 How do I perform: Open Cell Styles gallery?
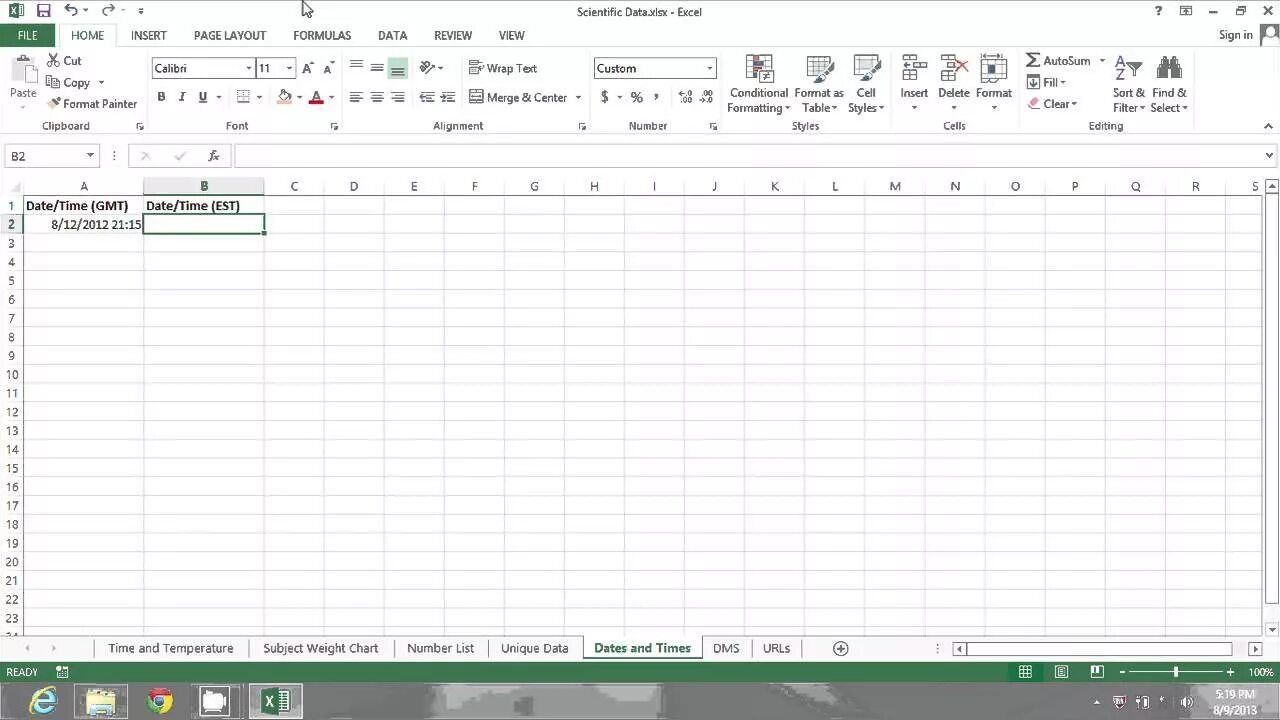click(x=866, y=84)
